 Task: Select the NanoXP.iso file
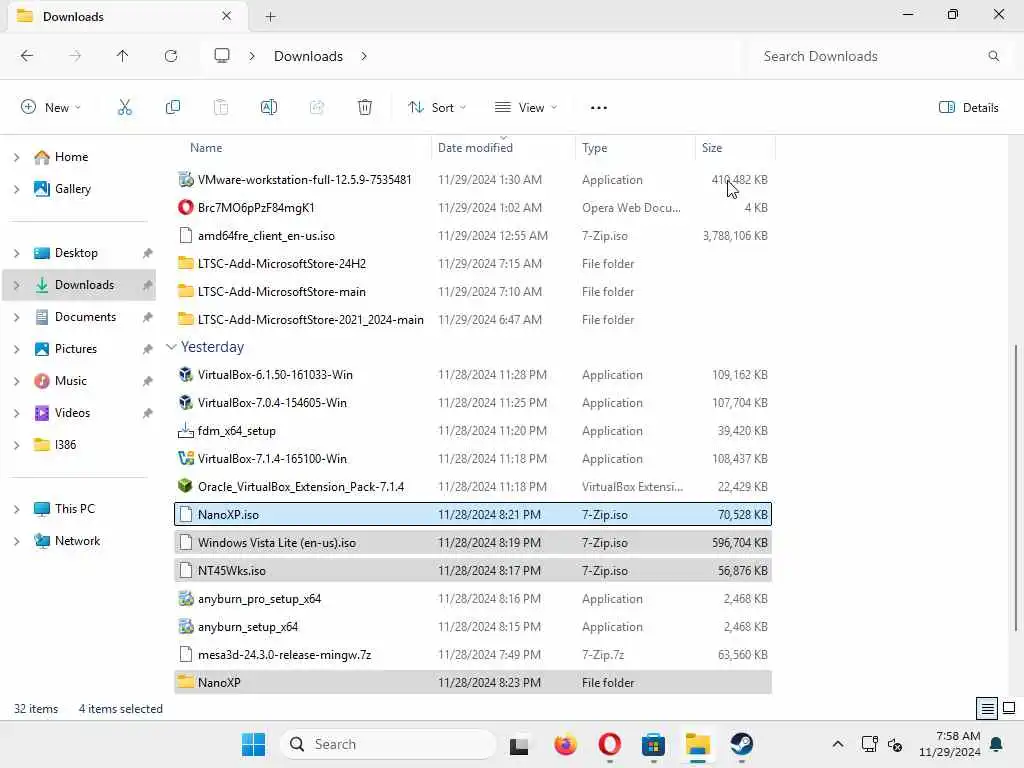tap(473, 514)
